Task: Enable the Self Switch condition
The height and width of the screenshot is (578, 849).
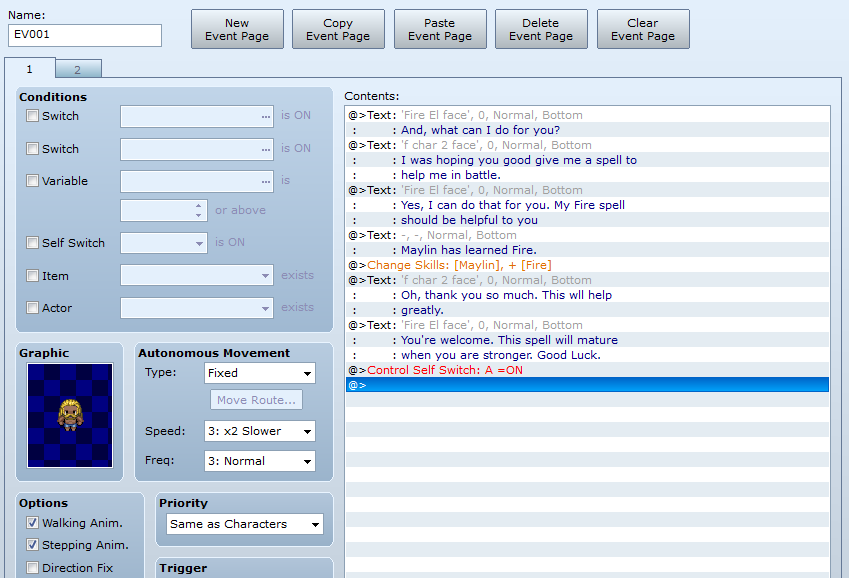Action: pyautogui.click(x=33, y=243)
